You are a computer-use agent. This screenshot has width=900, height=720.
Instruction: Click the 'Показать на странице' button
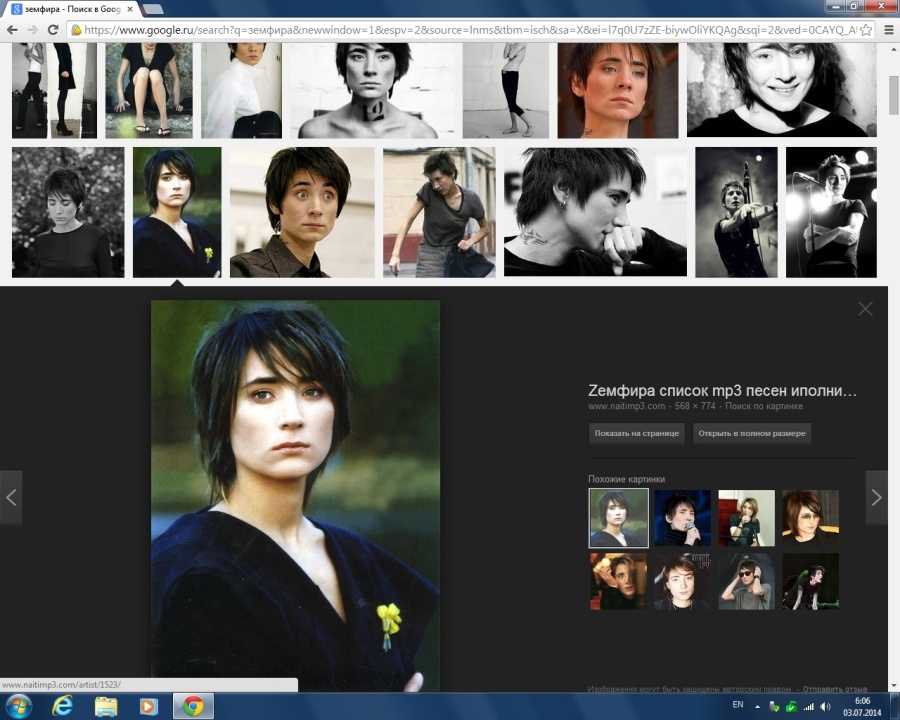pyautogui.click(x=637, y=433)
